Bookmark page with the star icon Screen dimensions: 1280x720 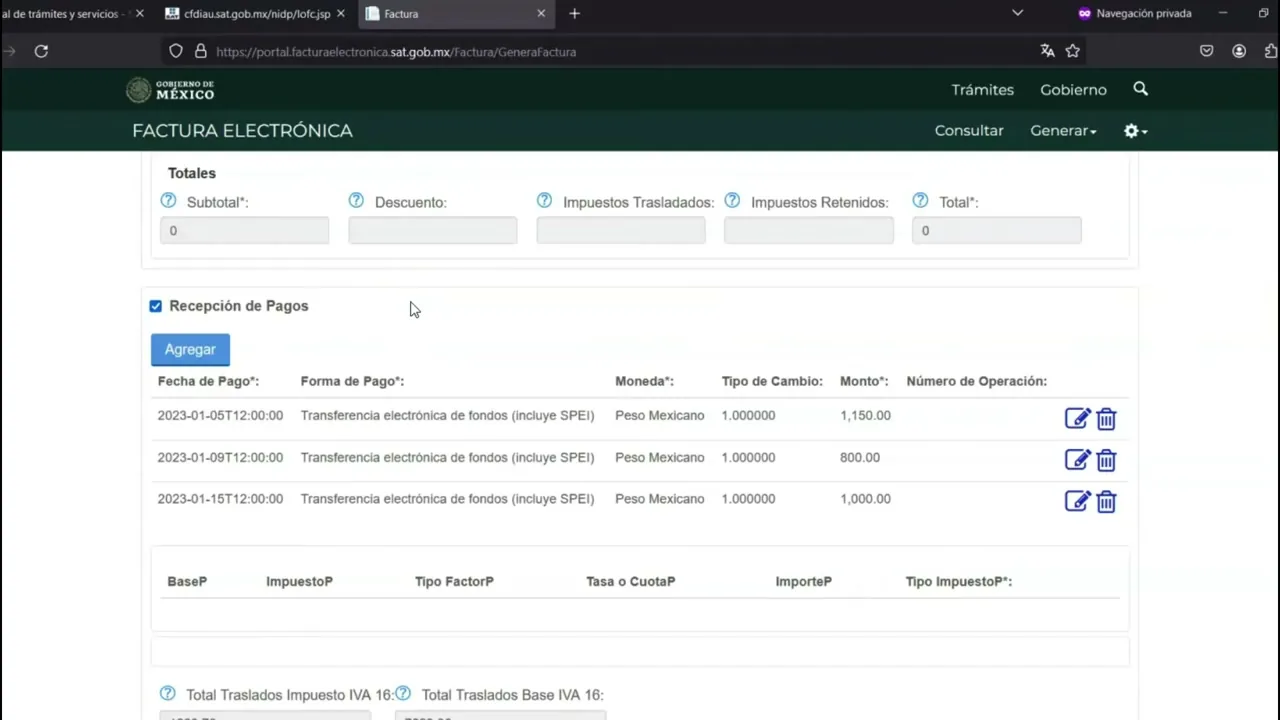point(1073,51)
